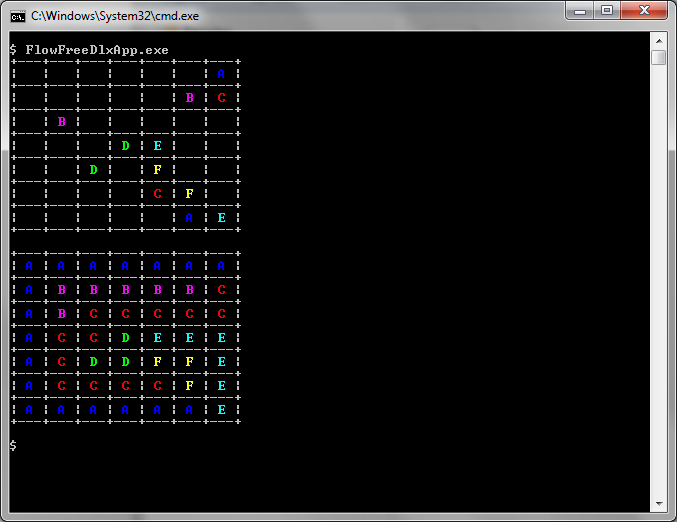This screenshot has height=522, width=677.
Task: Maximize the cmd.exe window
Action: click(607, 10)
